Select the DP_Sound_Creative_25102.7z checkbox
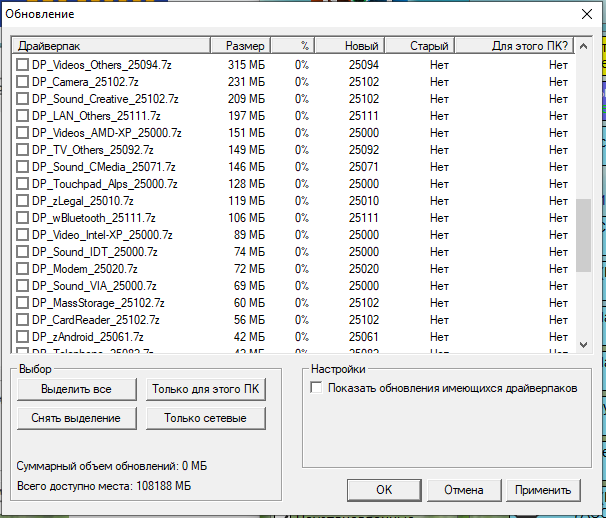 [23, 99]
